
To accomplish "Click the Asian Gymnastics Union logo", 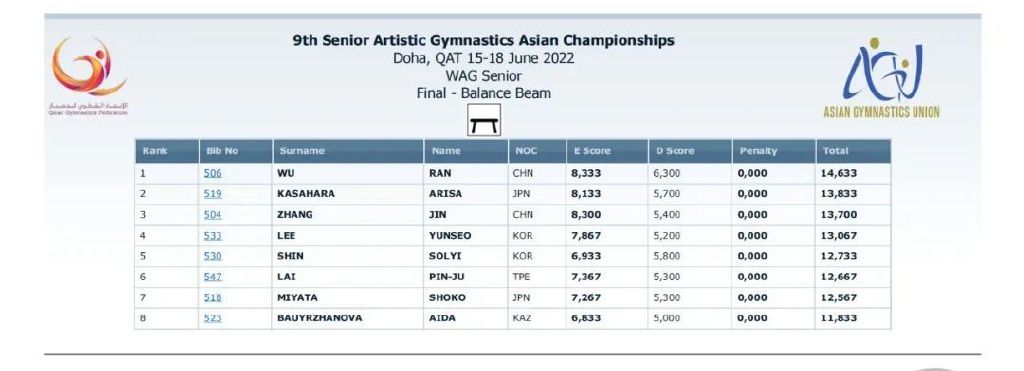I will point(881,78).
